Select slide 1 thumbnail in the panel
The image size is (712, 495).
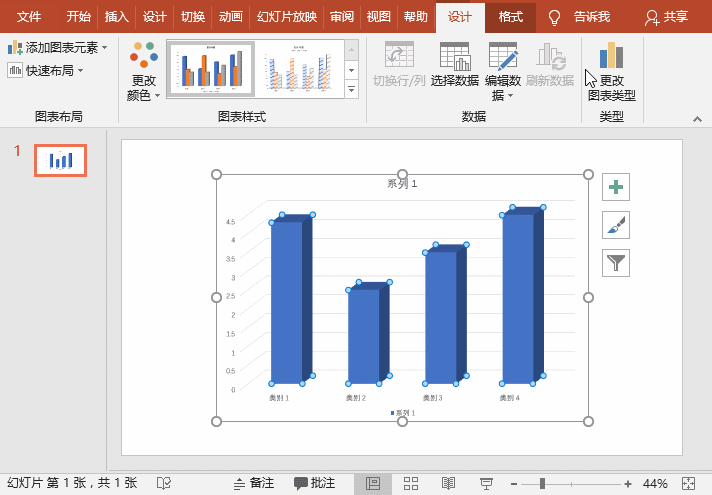coord(60,160)
